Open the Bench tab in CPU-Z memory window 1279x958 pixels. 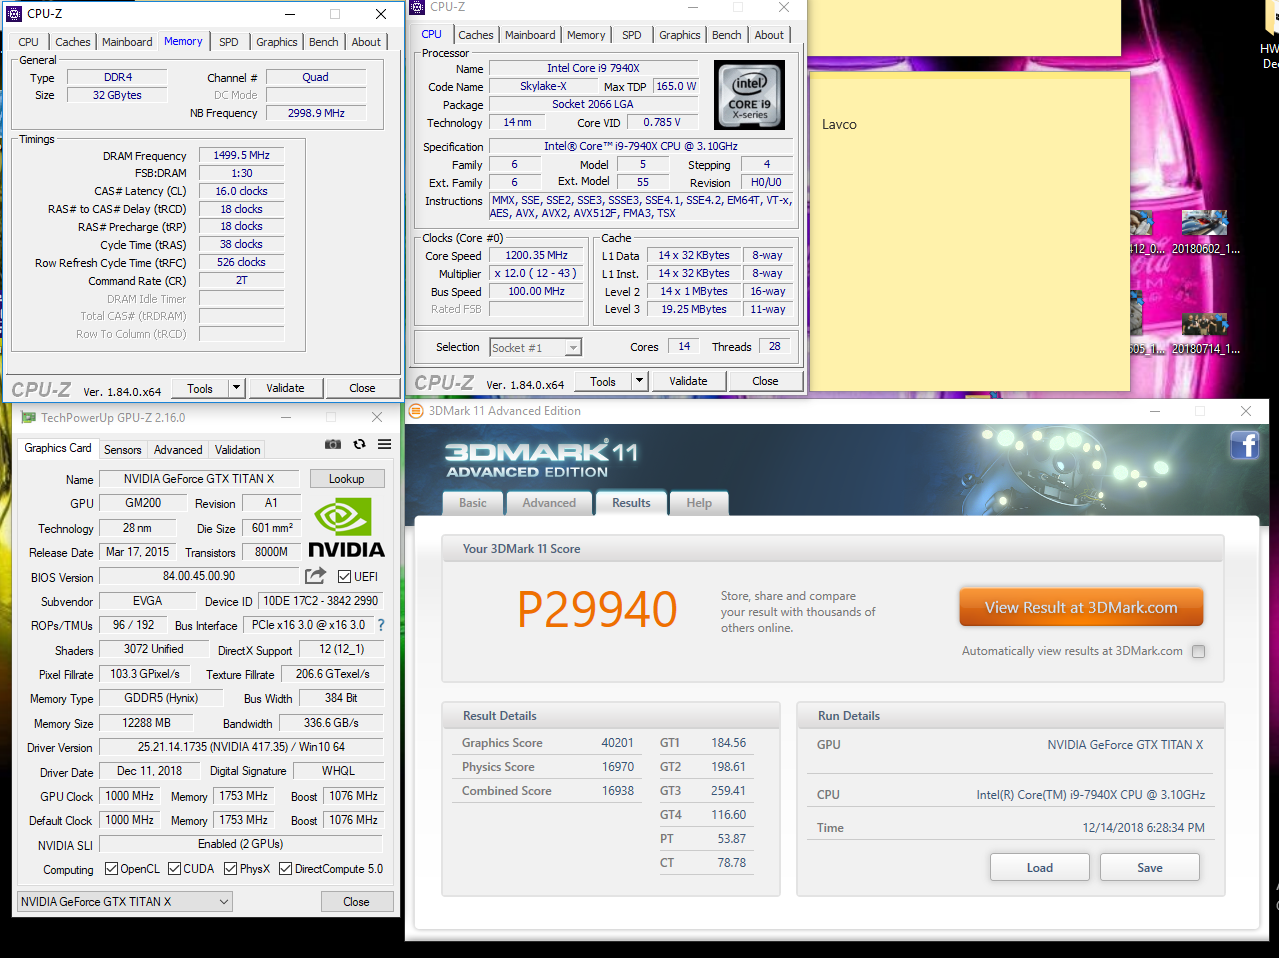pos(323,42)
